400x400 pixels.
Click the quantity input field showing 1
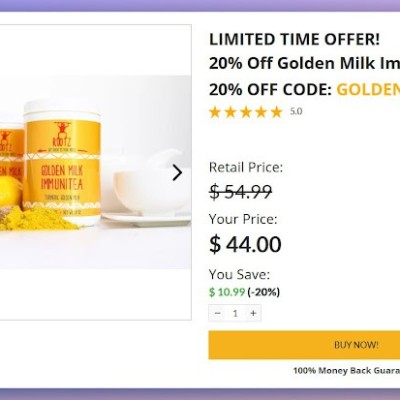235,313
